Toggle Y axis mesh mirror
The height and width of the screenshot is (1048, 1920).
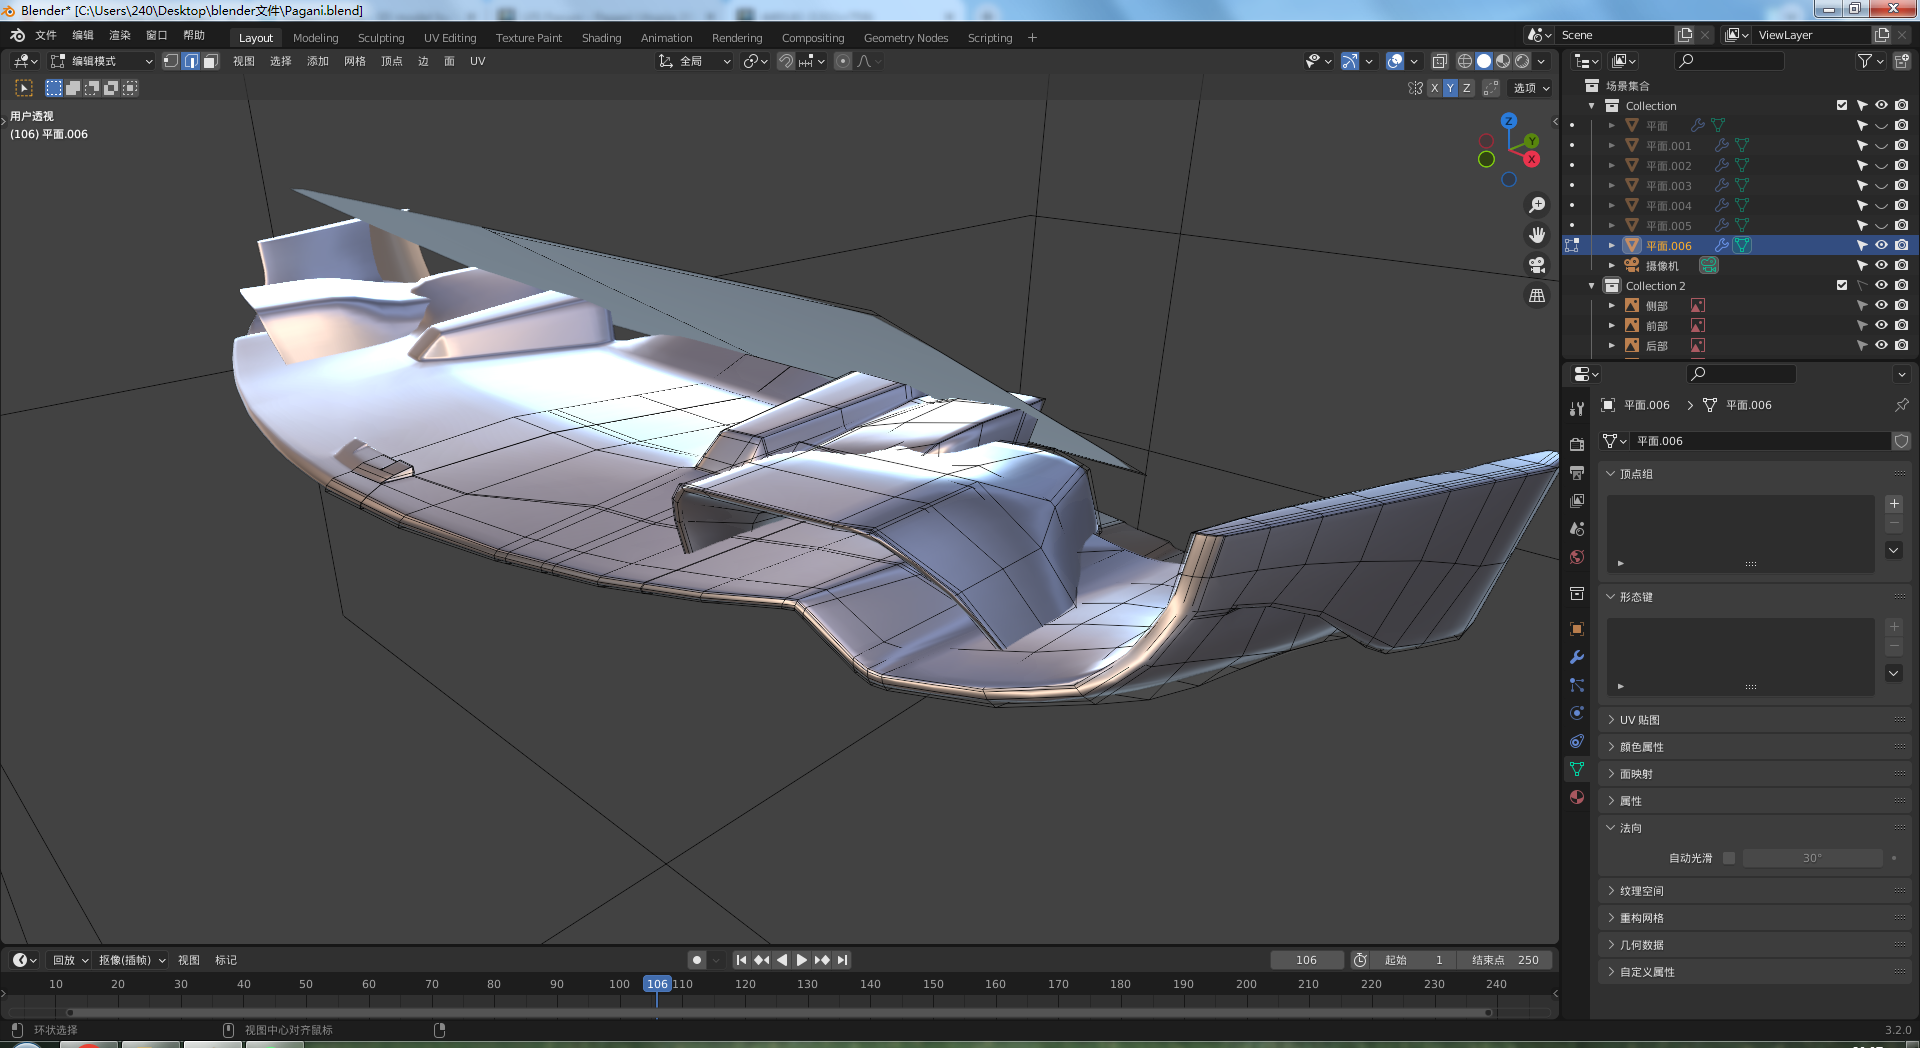[1450, 88]
